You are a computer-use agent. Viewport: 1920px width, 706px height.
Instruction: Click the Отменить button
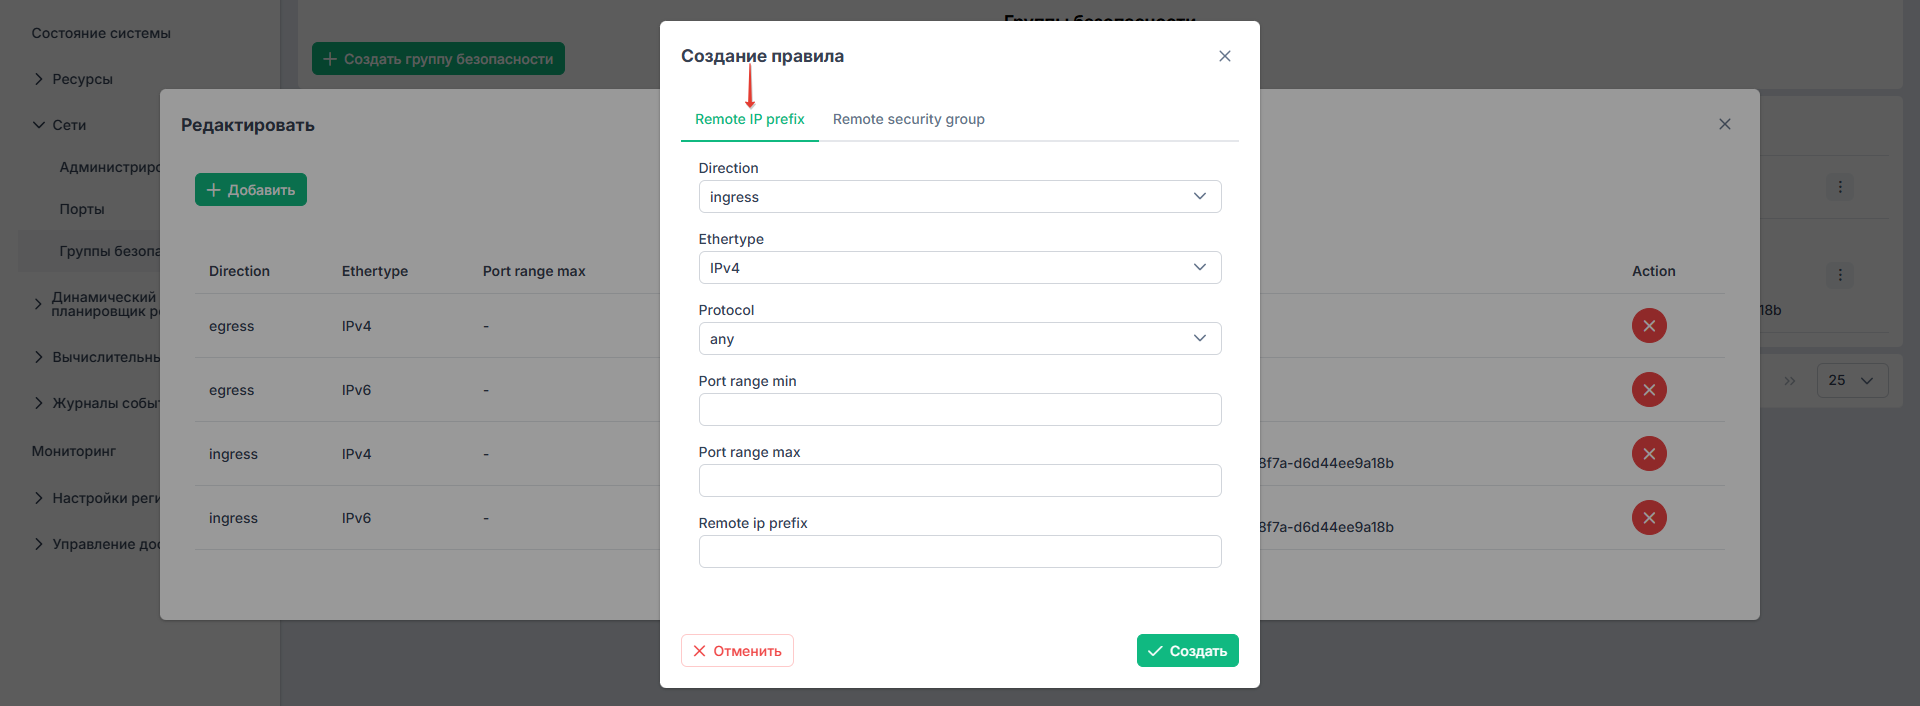coord(737,651)
